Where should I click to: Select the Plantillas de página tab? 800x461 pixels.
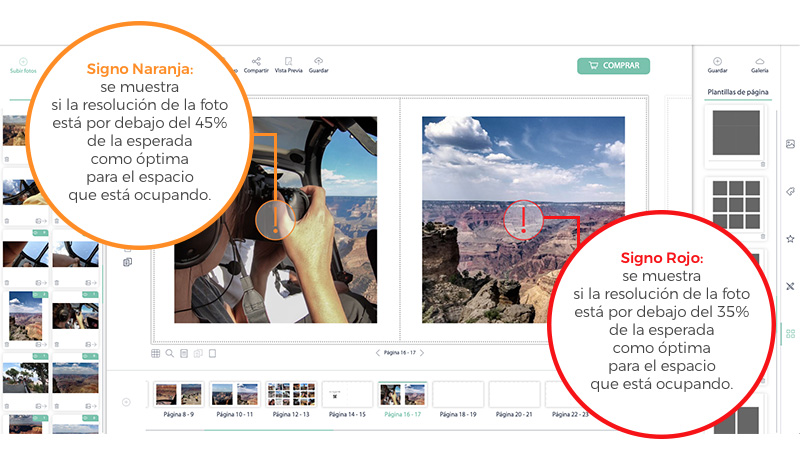click(x=738, y=92)
